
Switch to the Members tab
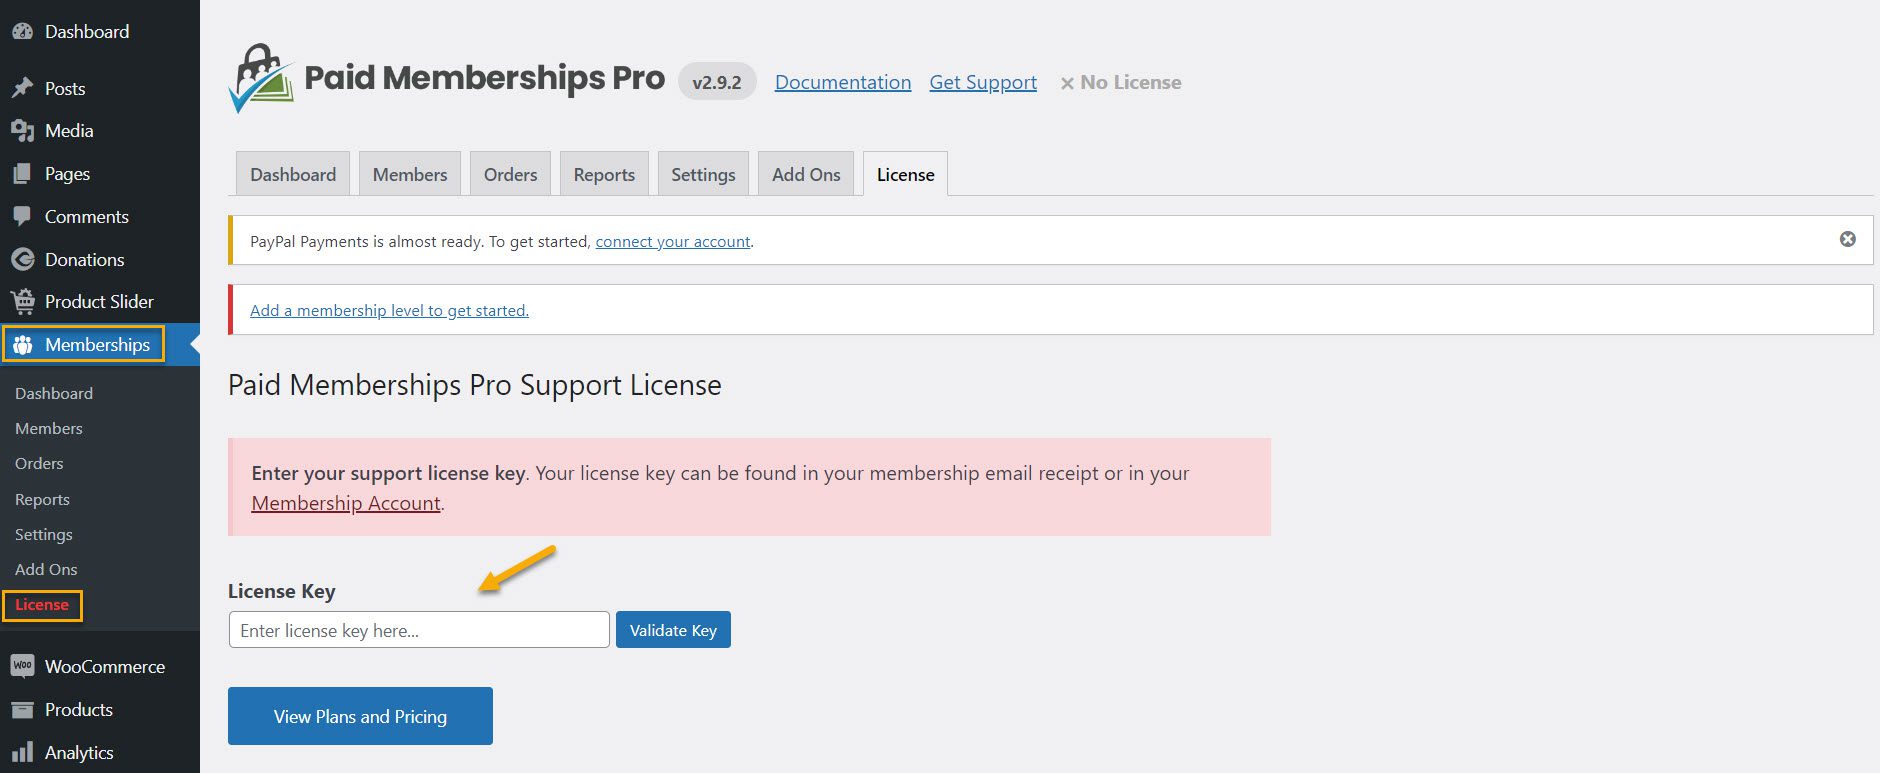[x=410, y=174]
